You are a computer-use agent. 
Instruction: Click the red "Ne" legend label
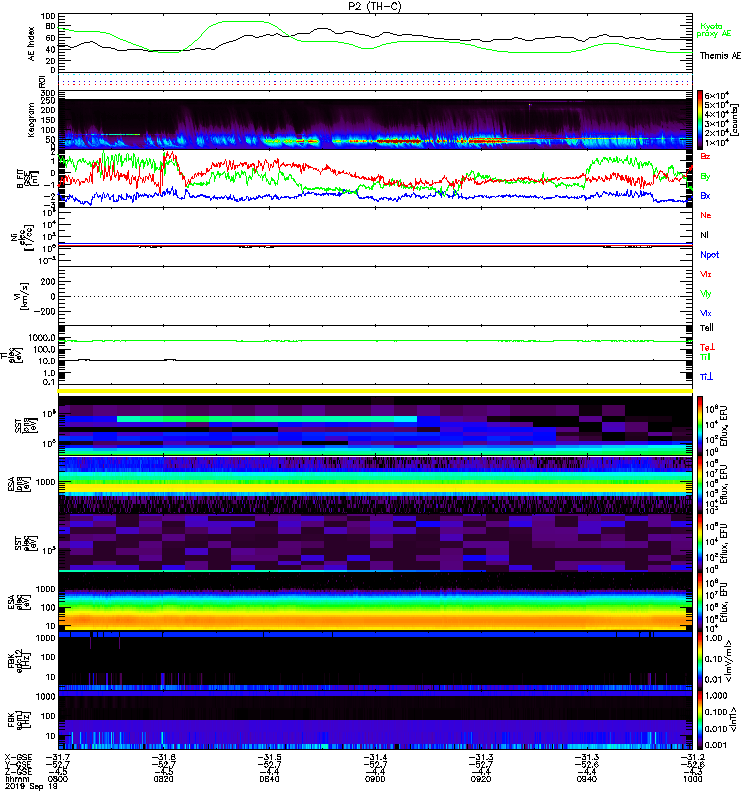[706, 215]
